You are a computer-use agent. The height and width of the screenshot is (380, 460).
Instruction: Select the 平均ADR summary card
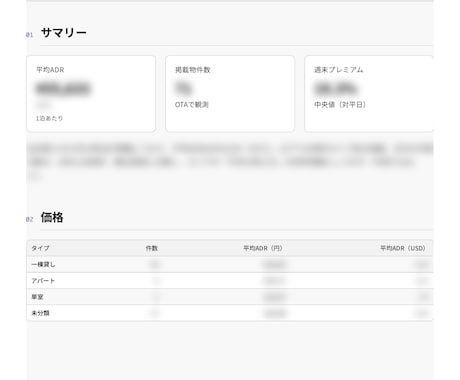pyautogui.click(x=91, y=94)
